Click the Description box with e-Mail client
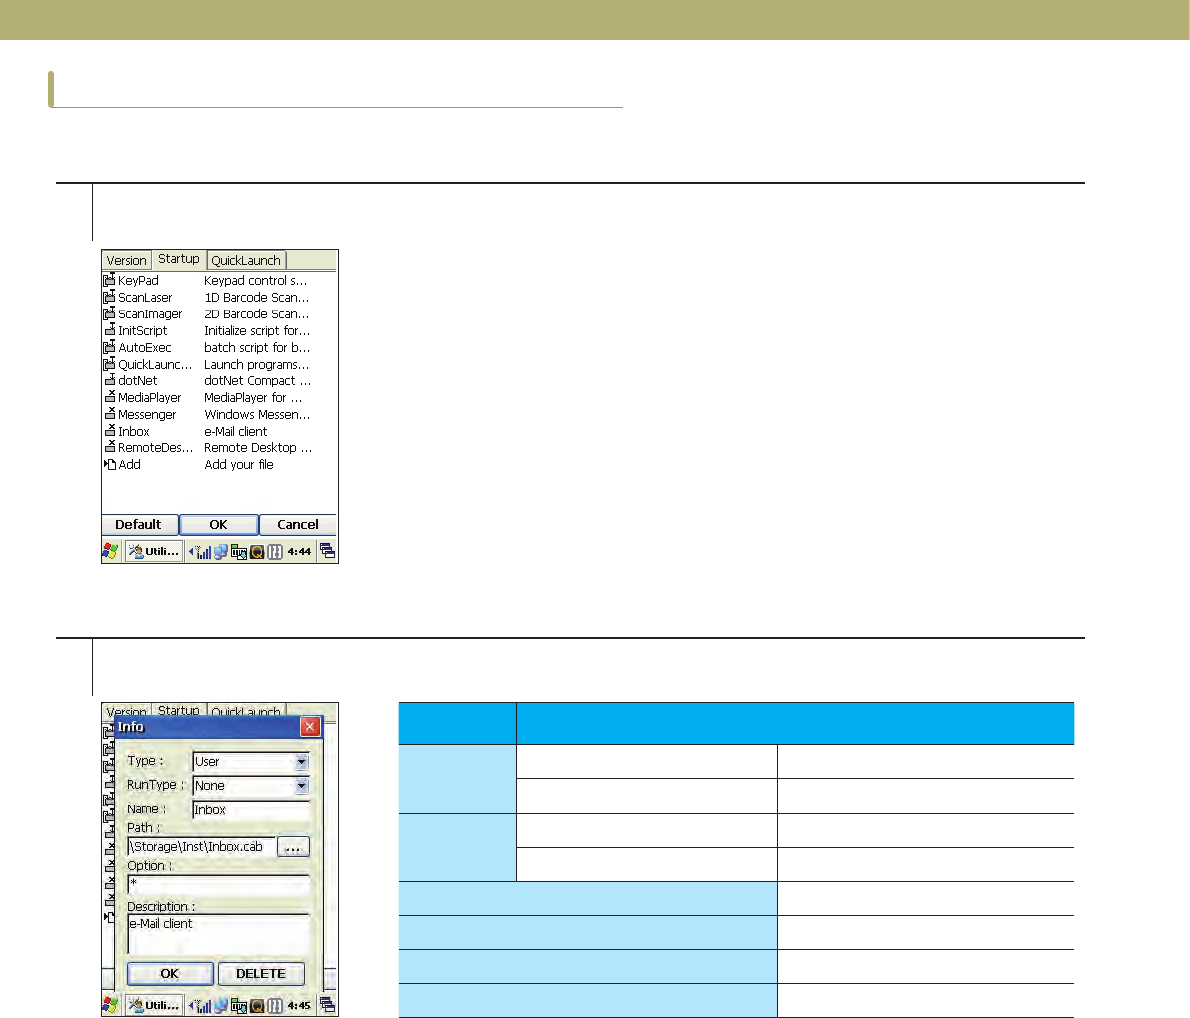1190x1018 pixels. (x=219, y=934)
